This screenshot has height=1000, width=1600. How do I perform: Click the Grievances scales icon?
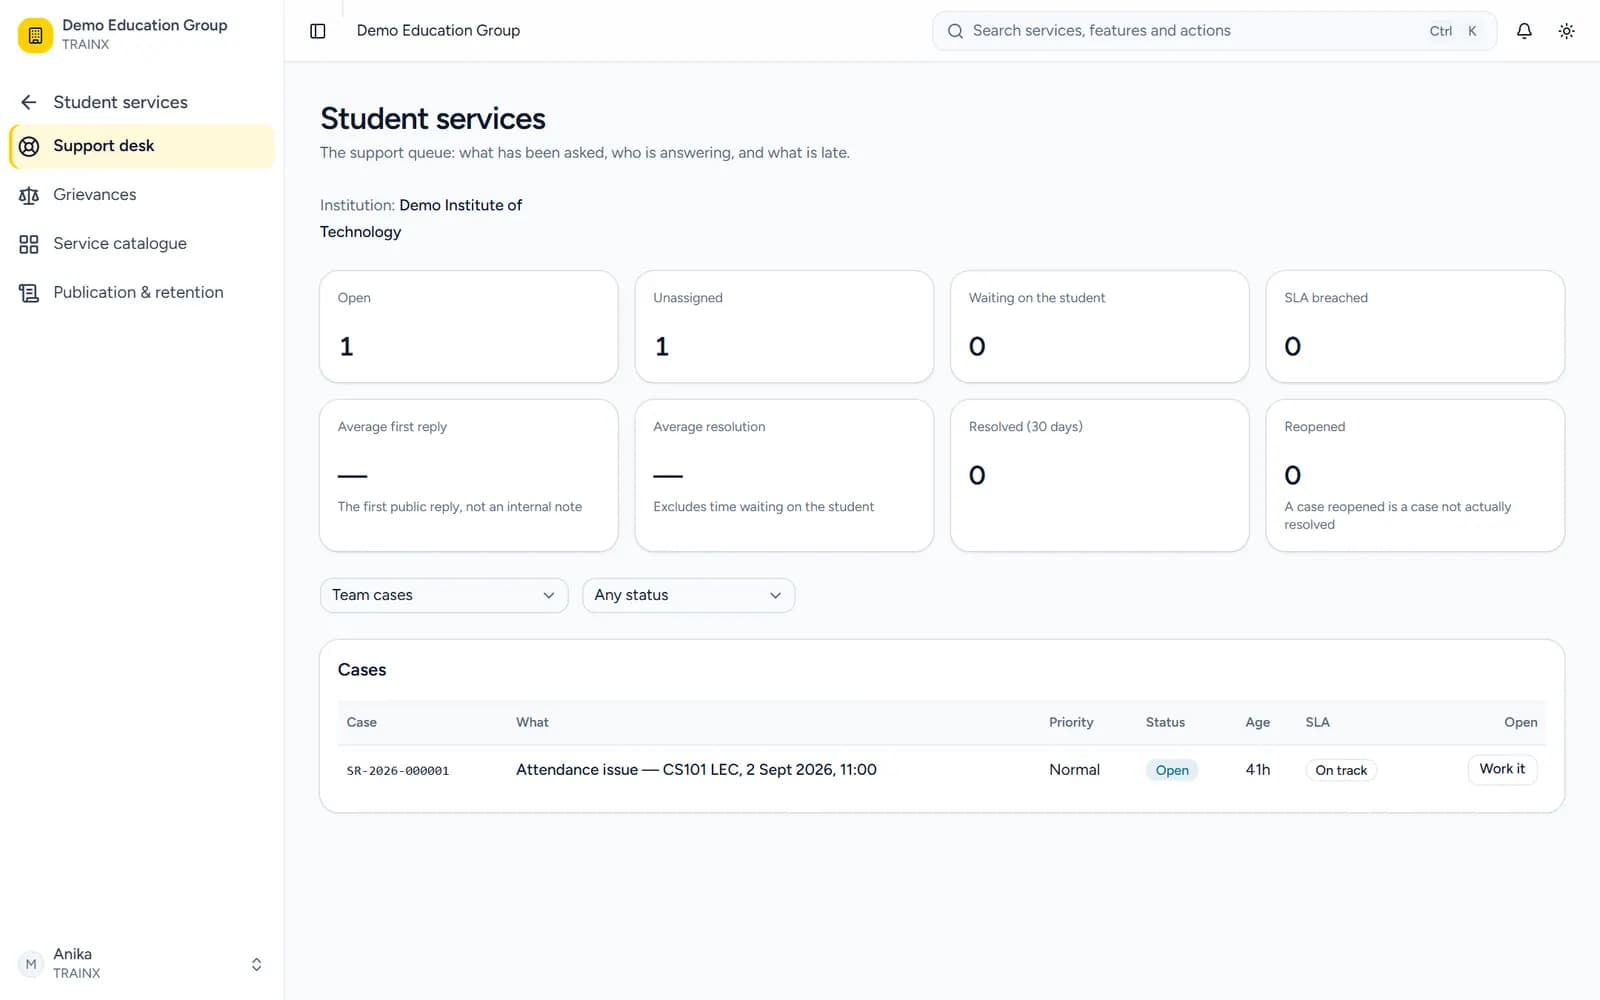(x=29, y=195)
